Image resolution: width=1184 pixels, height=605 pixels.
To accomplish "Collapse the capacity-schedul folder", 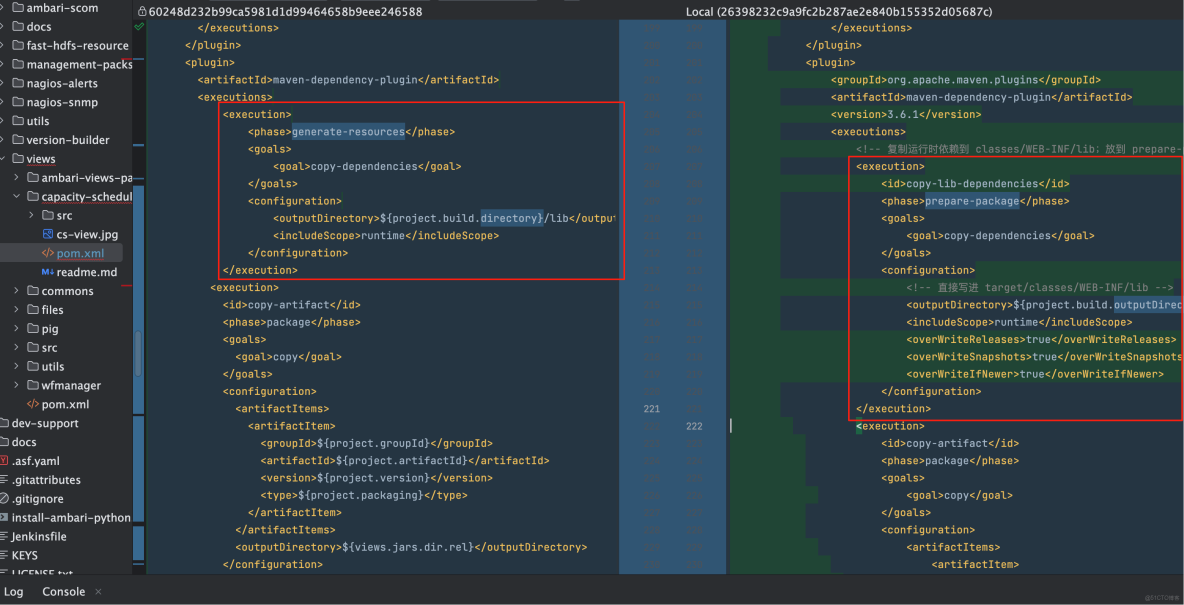I will tap(17, 196).
